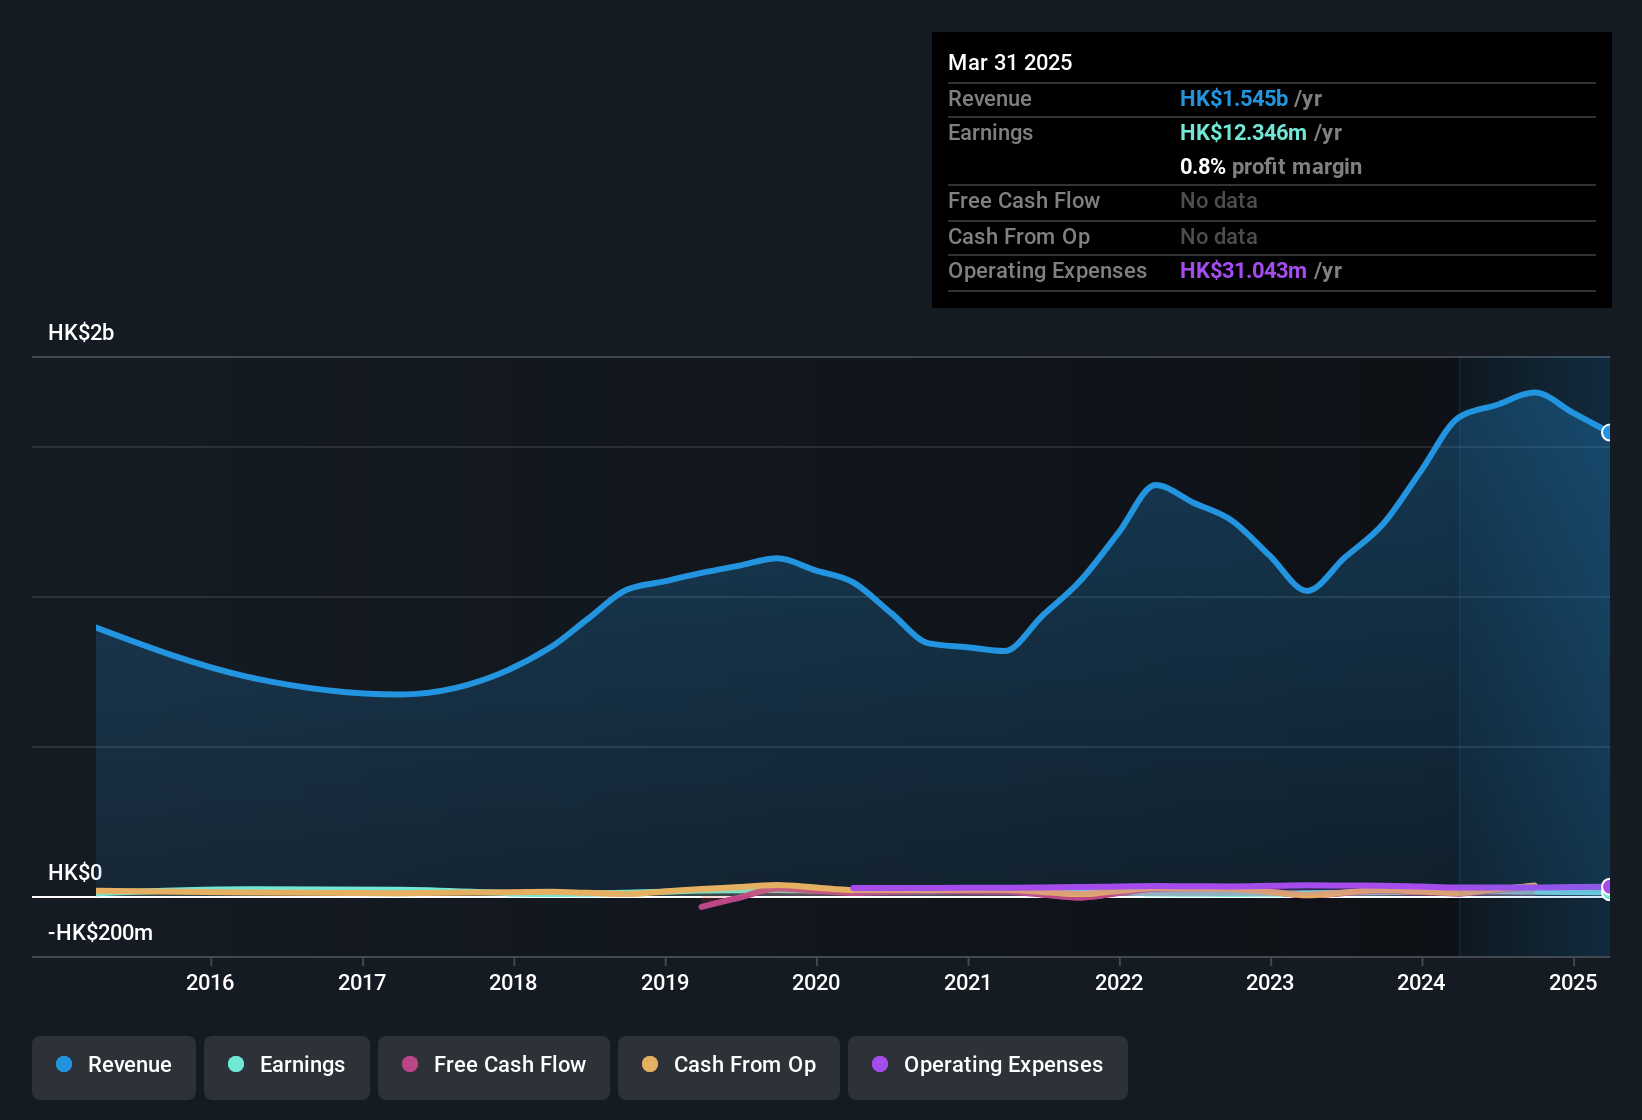Click the purple Operating Expenses end-point marker

click(1608, 887)
